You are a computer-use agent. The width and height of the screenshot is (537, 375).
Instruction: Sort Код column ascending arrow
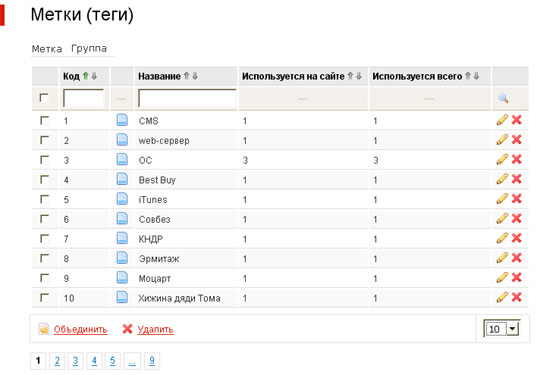pyautogui.click(x=86, y=76)
